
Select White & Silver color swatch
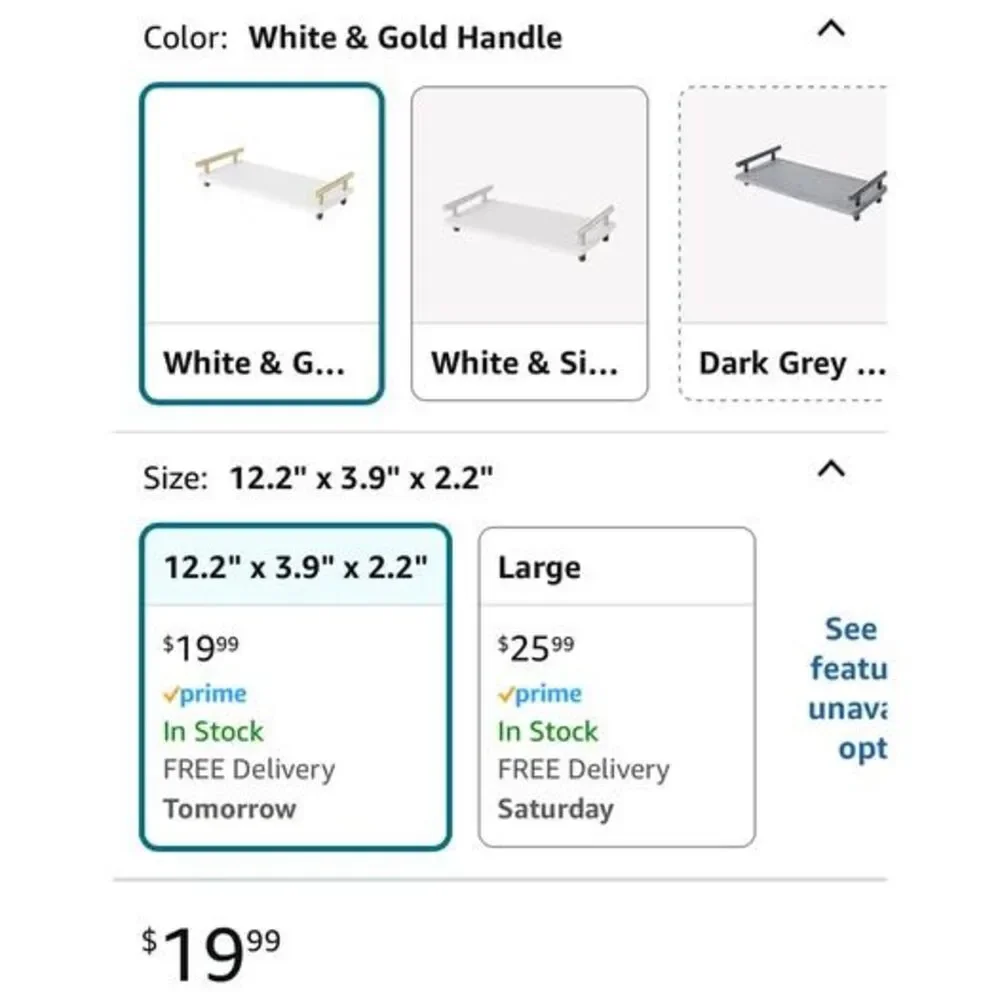[x=529, y=244]
